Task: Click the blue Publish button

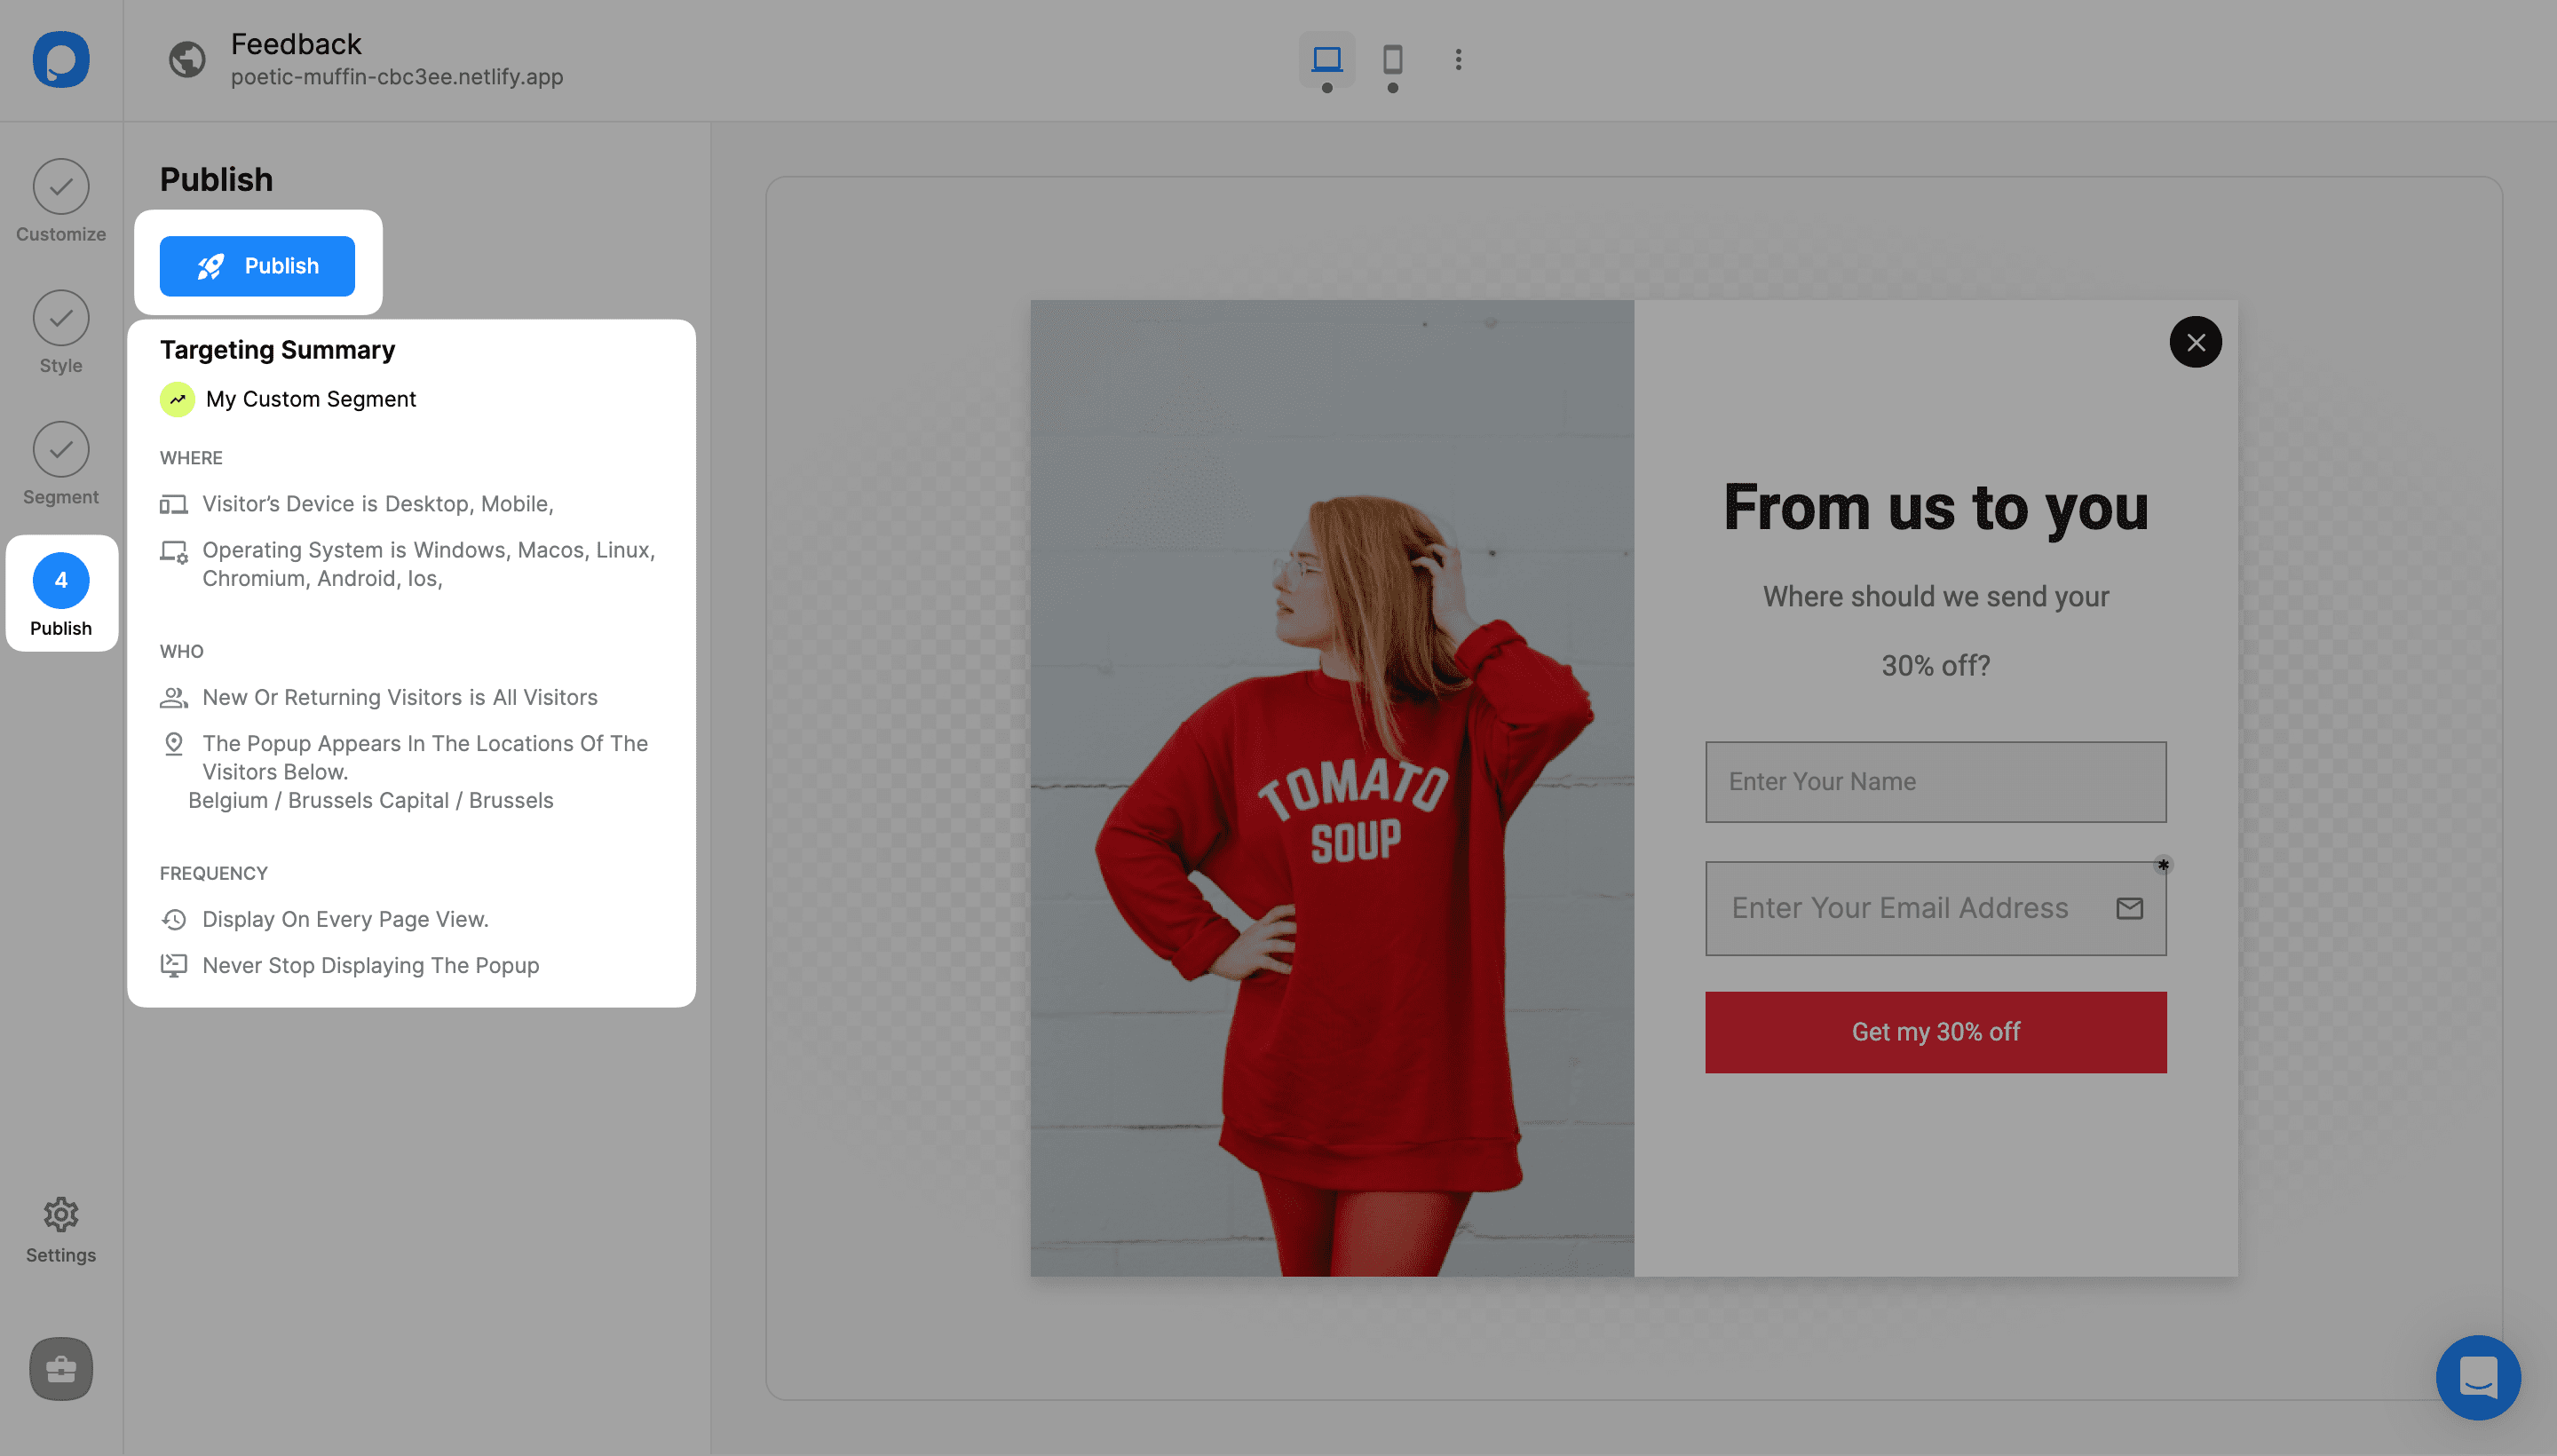Action: 258,265
